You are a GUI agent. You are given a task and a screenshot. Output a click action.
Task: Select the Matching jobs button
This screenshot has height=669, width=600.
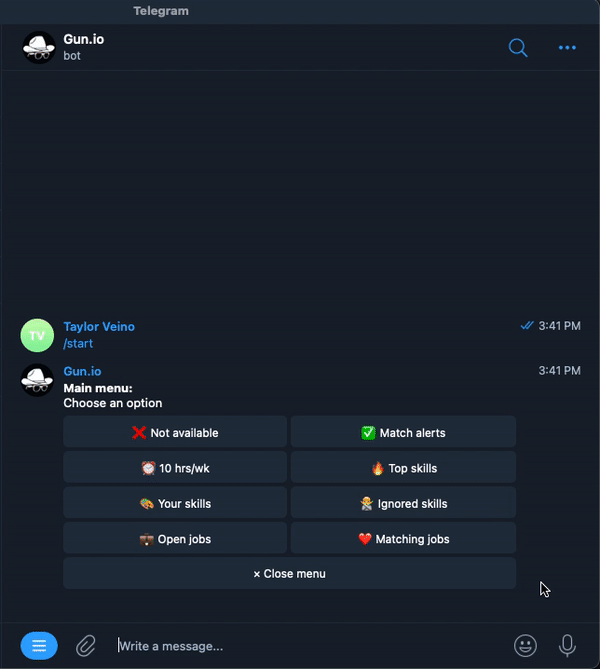403,538
